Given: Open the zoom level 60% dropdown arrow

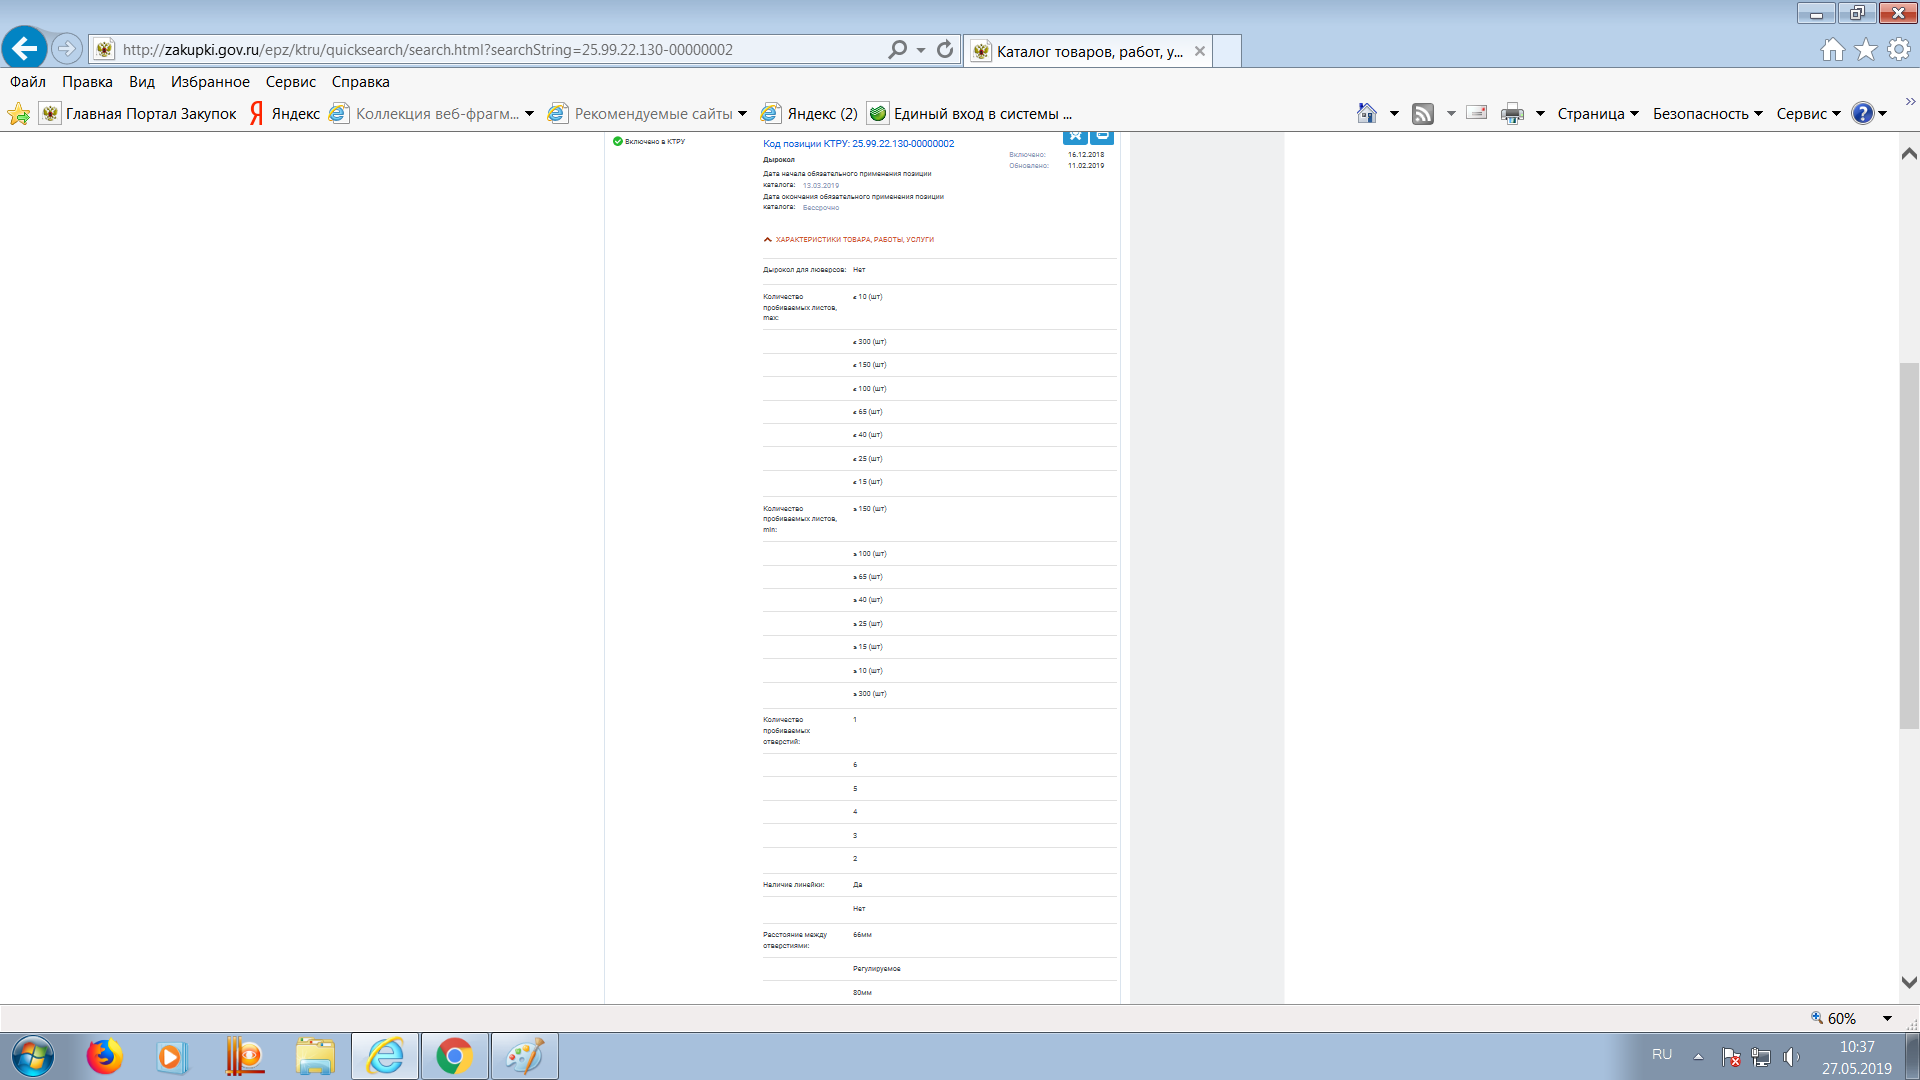Looking at the screenshot, I should click(x=1887, y=1018).
